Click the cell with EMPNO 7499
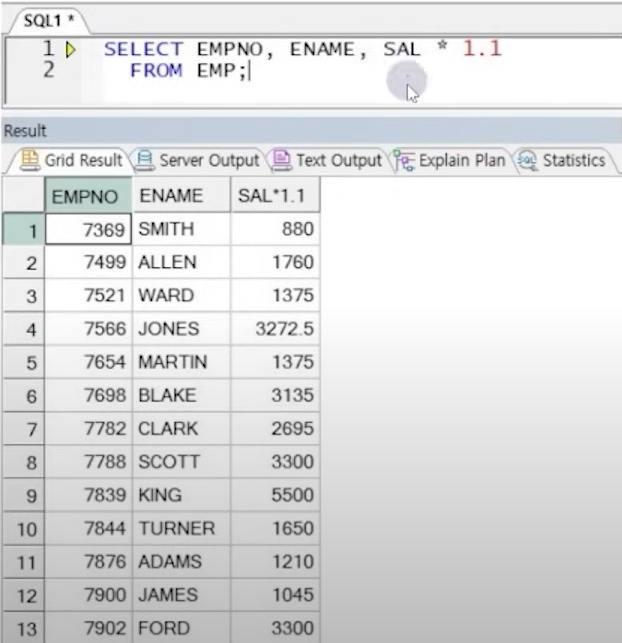Viewport: 622px width, 643px height. [88, 262]
